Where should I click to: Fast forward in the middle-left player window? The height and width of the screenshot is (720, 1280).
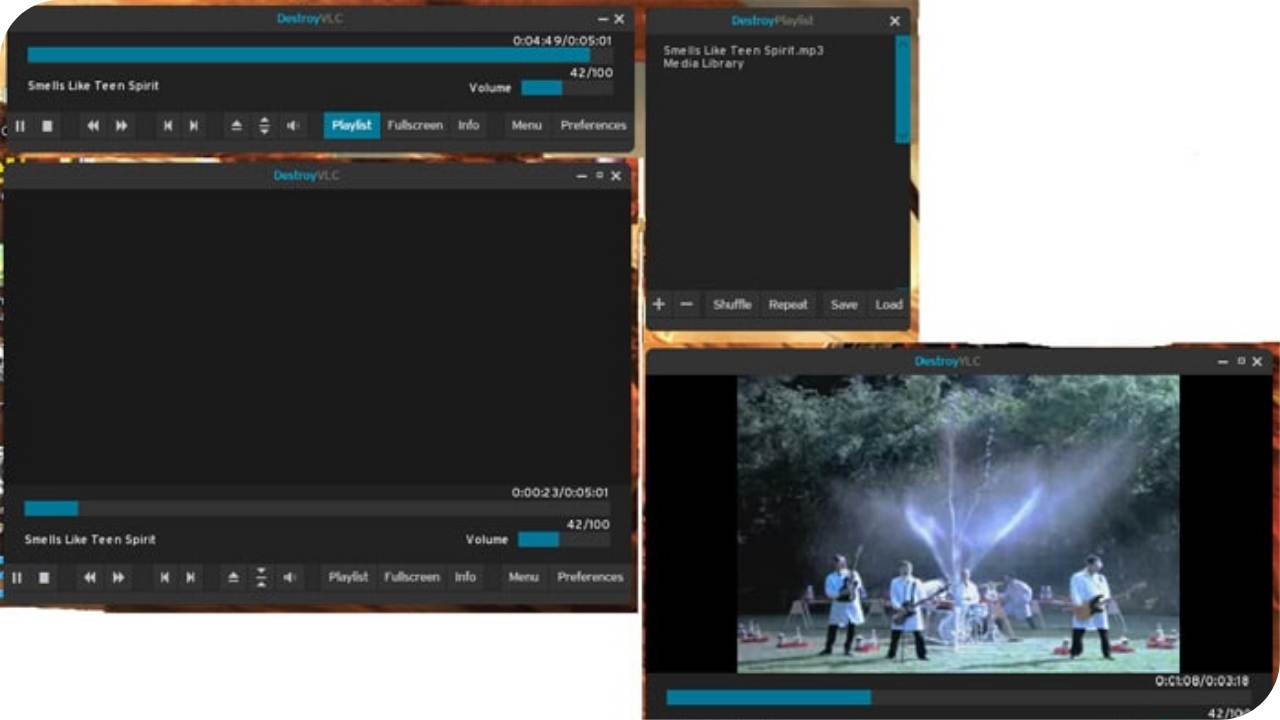click(x=119, y=578)
